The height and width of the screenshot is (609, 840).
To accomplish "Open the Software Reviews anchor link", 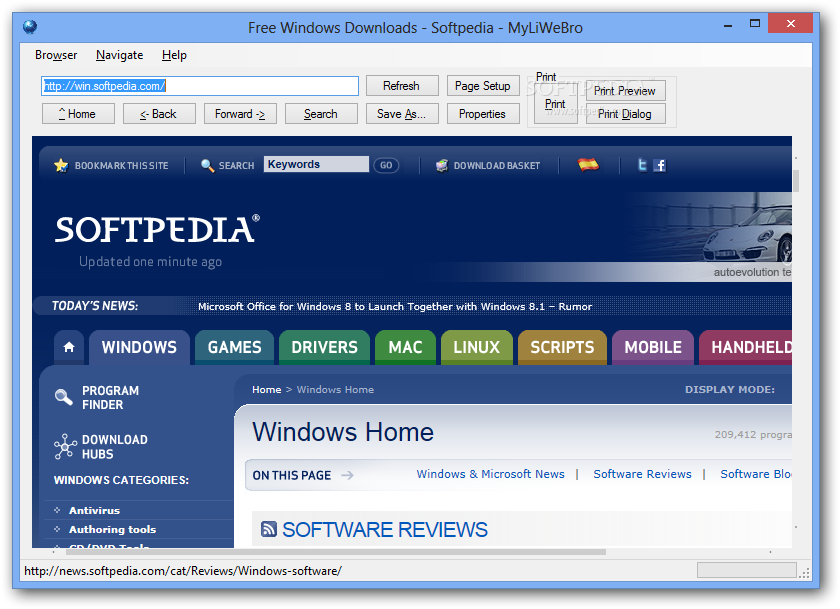I will [642, 474].
